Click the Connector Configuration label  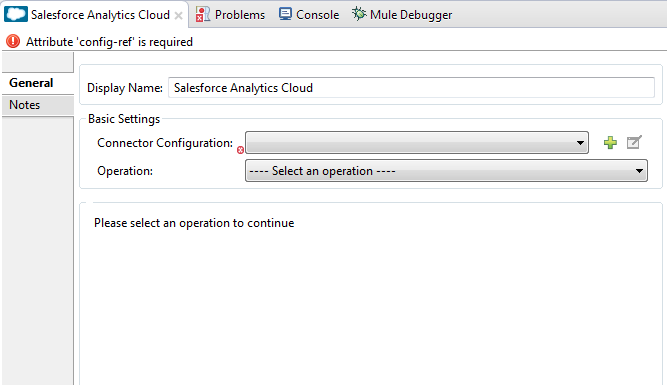pyautogui.click(x=165, y=143)
